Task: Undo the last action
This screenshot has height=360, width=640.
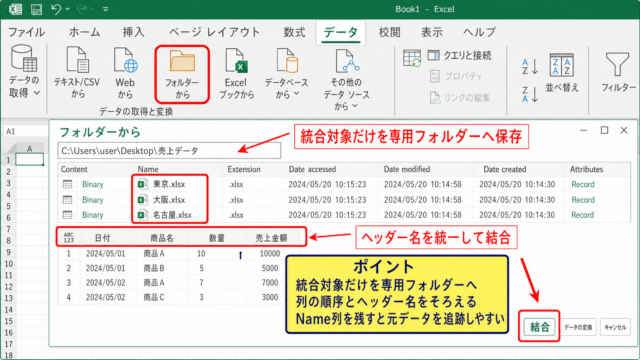Action: [56, 9]
